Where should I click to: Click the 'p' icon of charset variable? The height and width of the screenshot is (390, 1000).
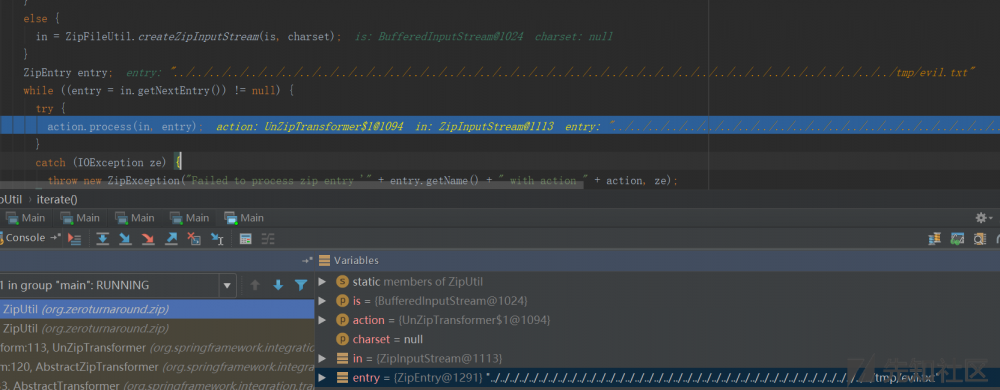pos(342,339)
